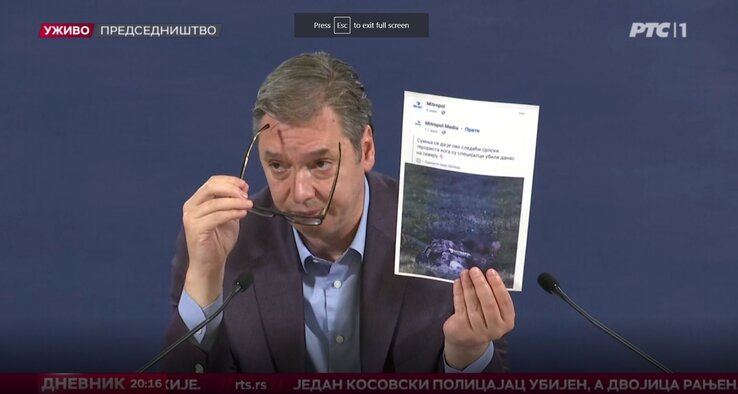Click the photo in the printed post
Viewport: 738px width, 394px height.
pos(461,225)
